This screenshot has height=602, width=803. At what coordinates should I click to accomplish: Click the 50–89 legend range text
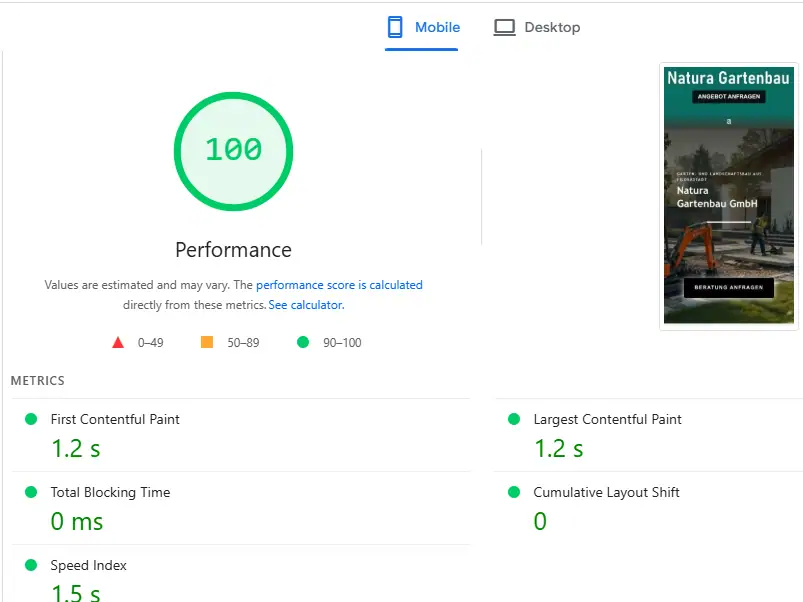243,342
